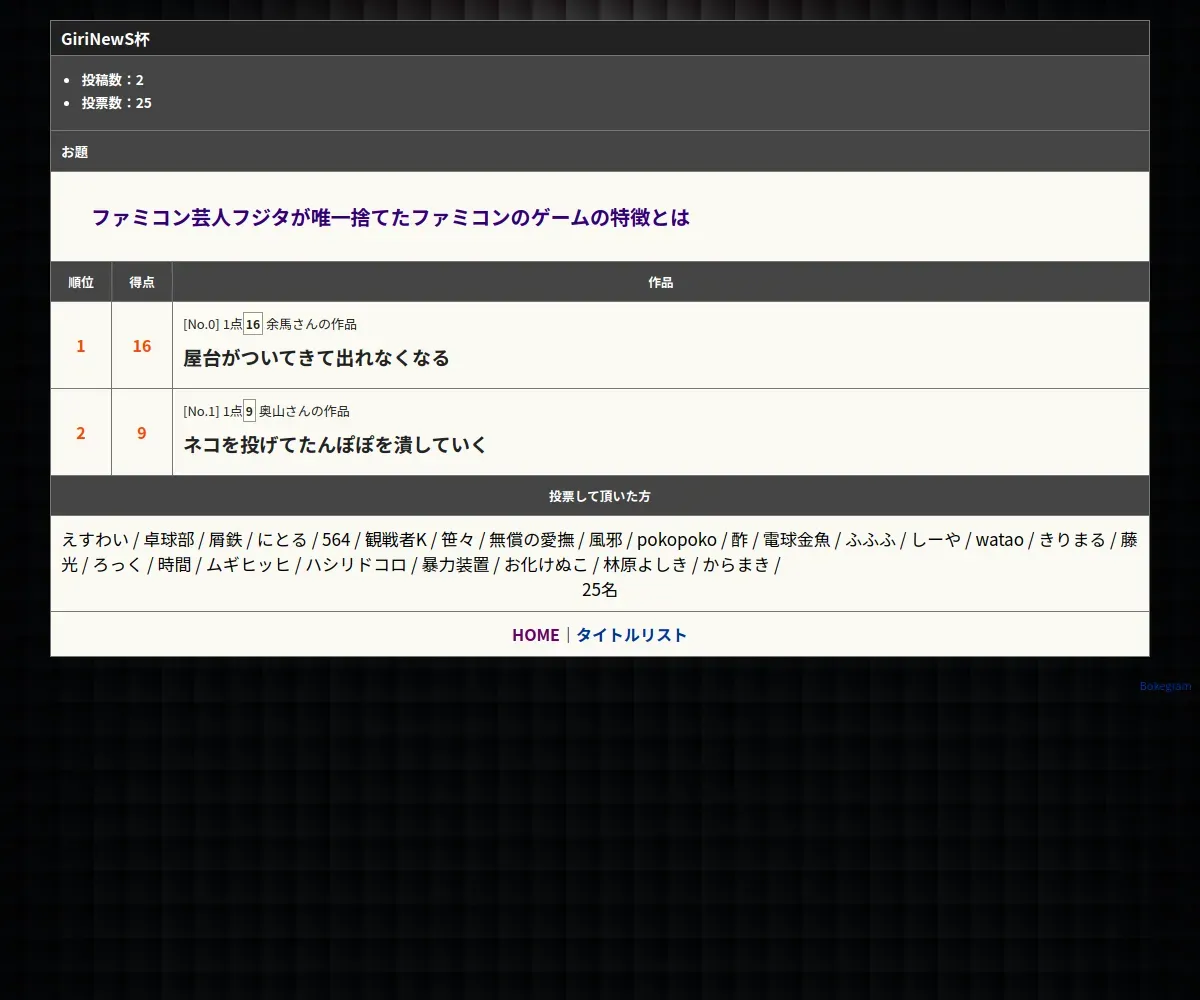Click the 得点 column header

click(142, 282)
